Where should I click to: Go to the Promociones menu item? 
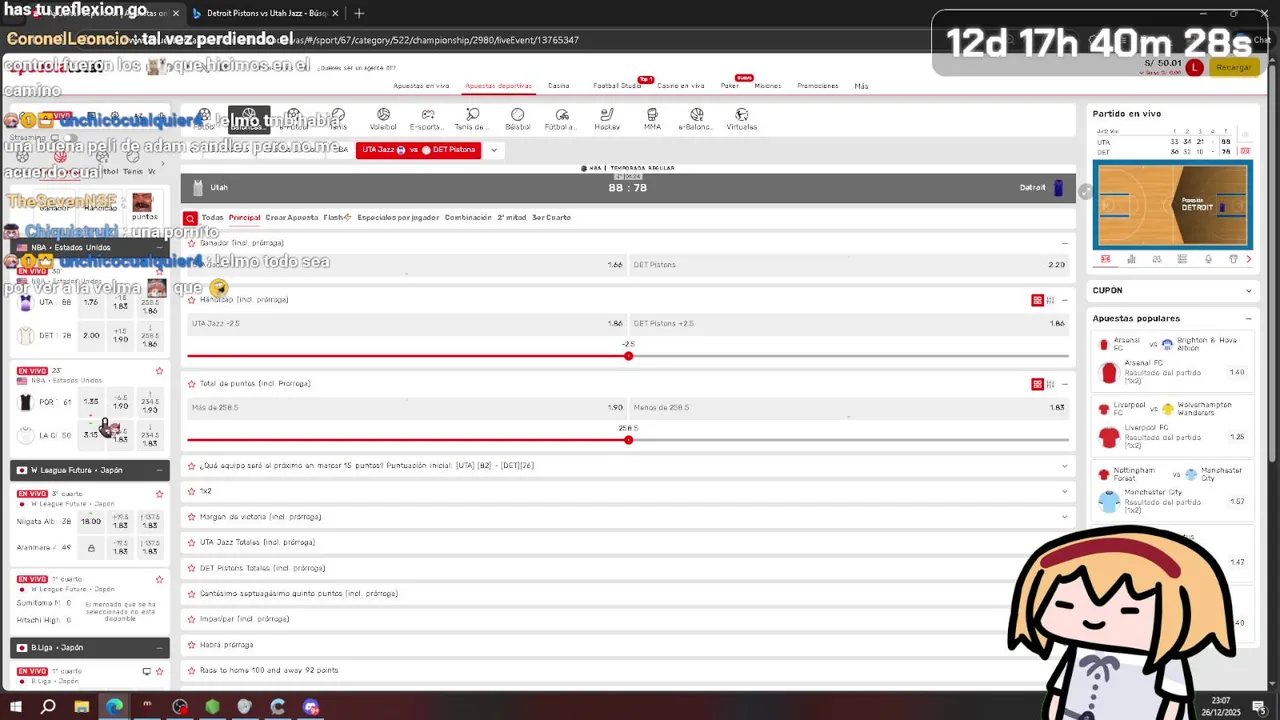(818, 86)
